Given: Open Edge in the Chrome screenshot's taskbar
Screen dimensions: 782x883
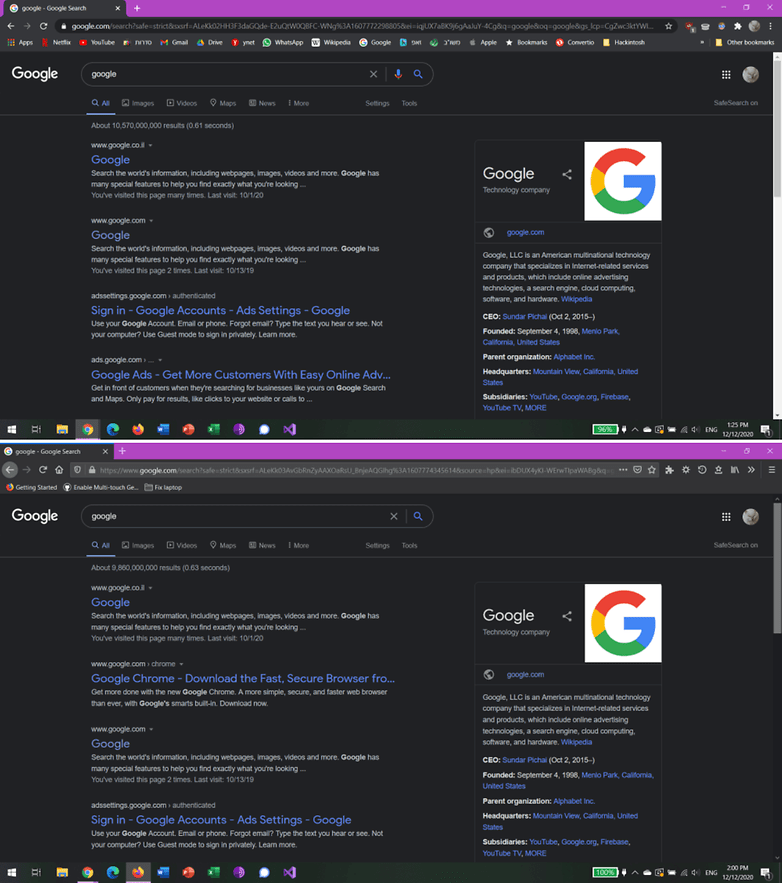Looking at the screenshot, I should pyautogui.click(x=113, y=430).
